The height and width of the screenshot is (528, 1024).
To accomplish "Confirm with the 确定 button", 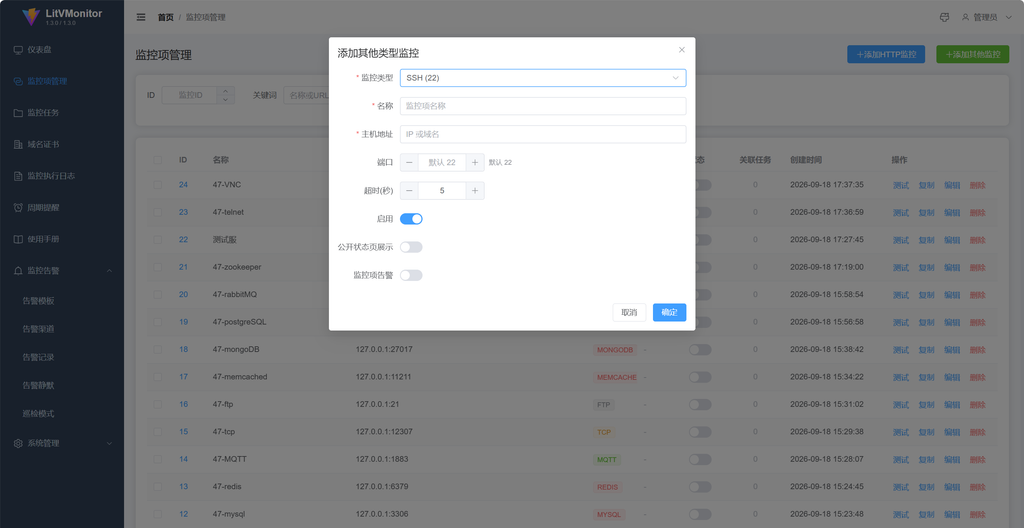I will [669, 312].
